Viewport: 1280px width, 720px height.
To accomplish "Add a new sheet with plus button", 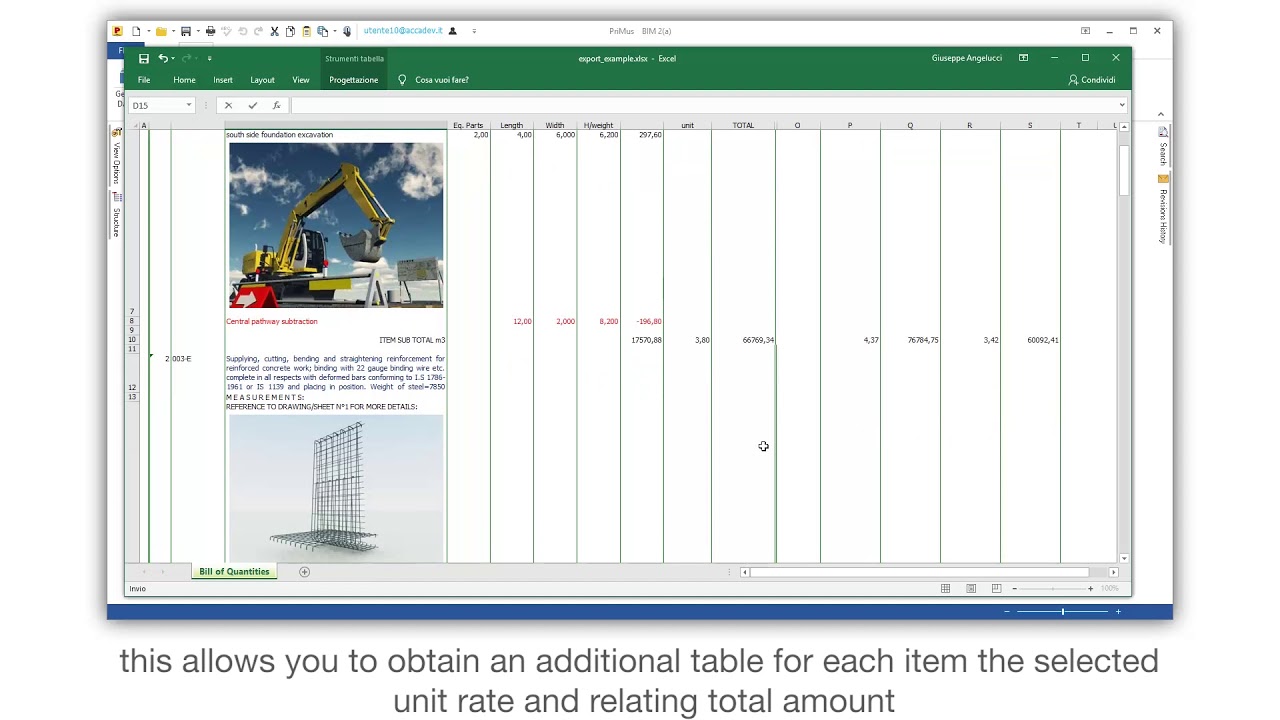I will (x=304, y=572).
